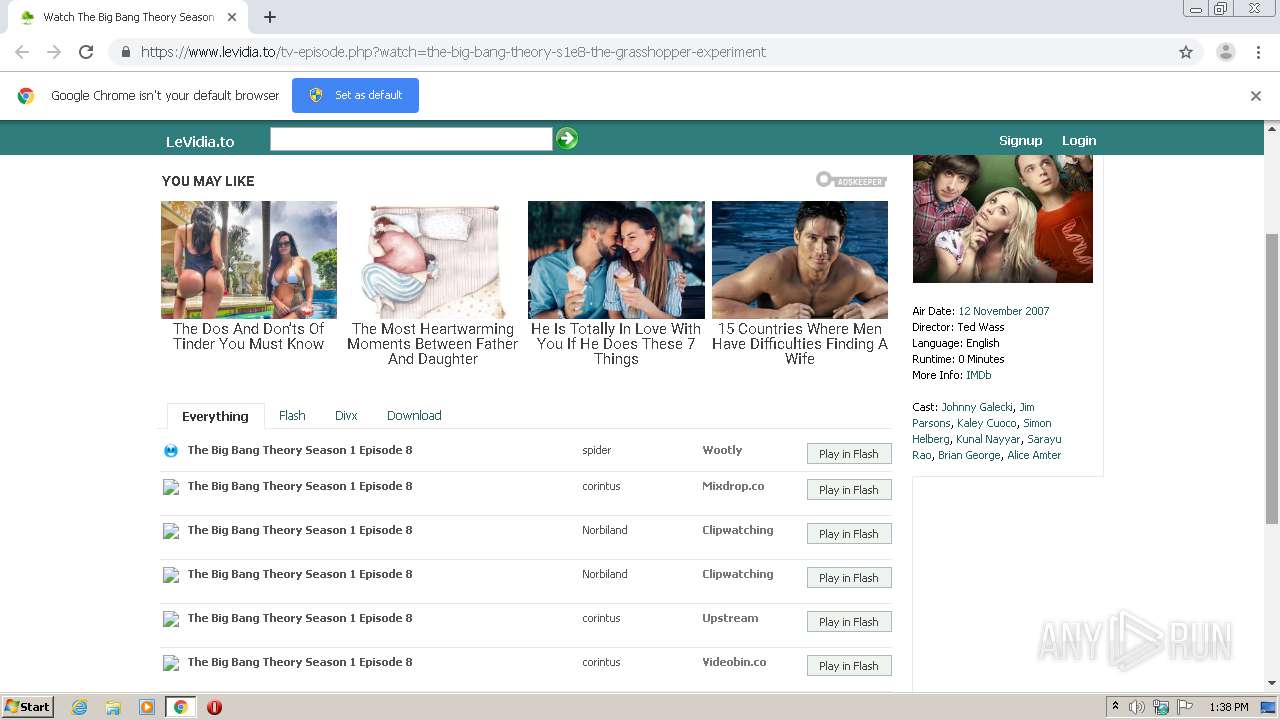
Task: View site info via the padlock icon
Action: coord(125,52)
